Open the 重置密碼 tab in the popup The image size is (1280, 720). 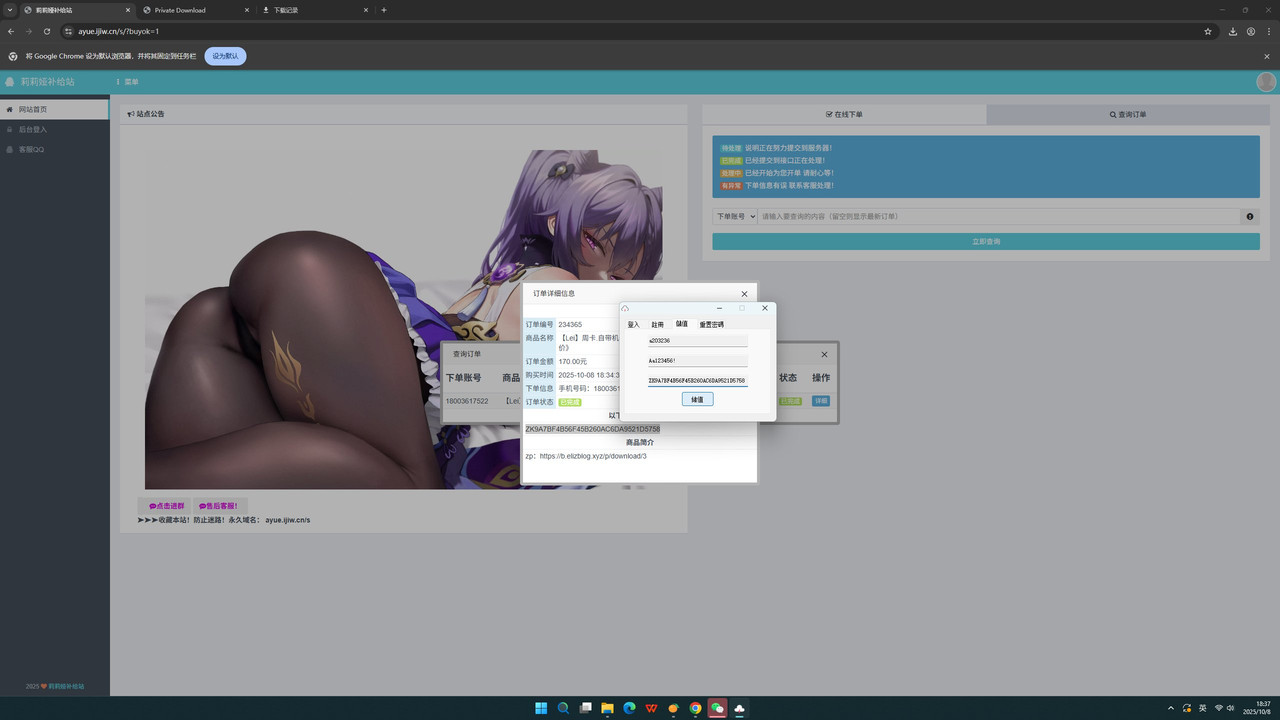click(712, 324)
